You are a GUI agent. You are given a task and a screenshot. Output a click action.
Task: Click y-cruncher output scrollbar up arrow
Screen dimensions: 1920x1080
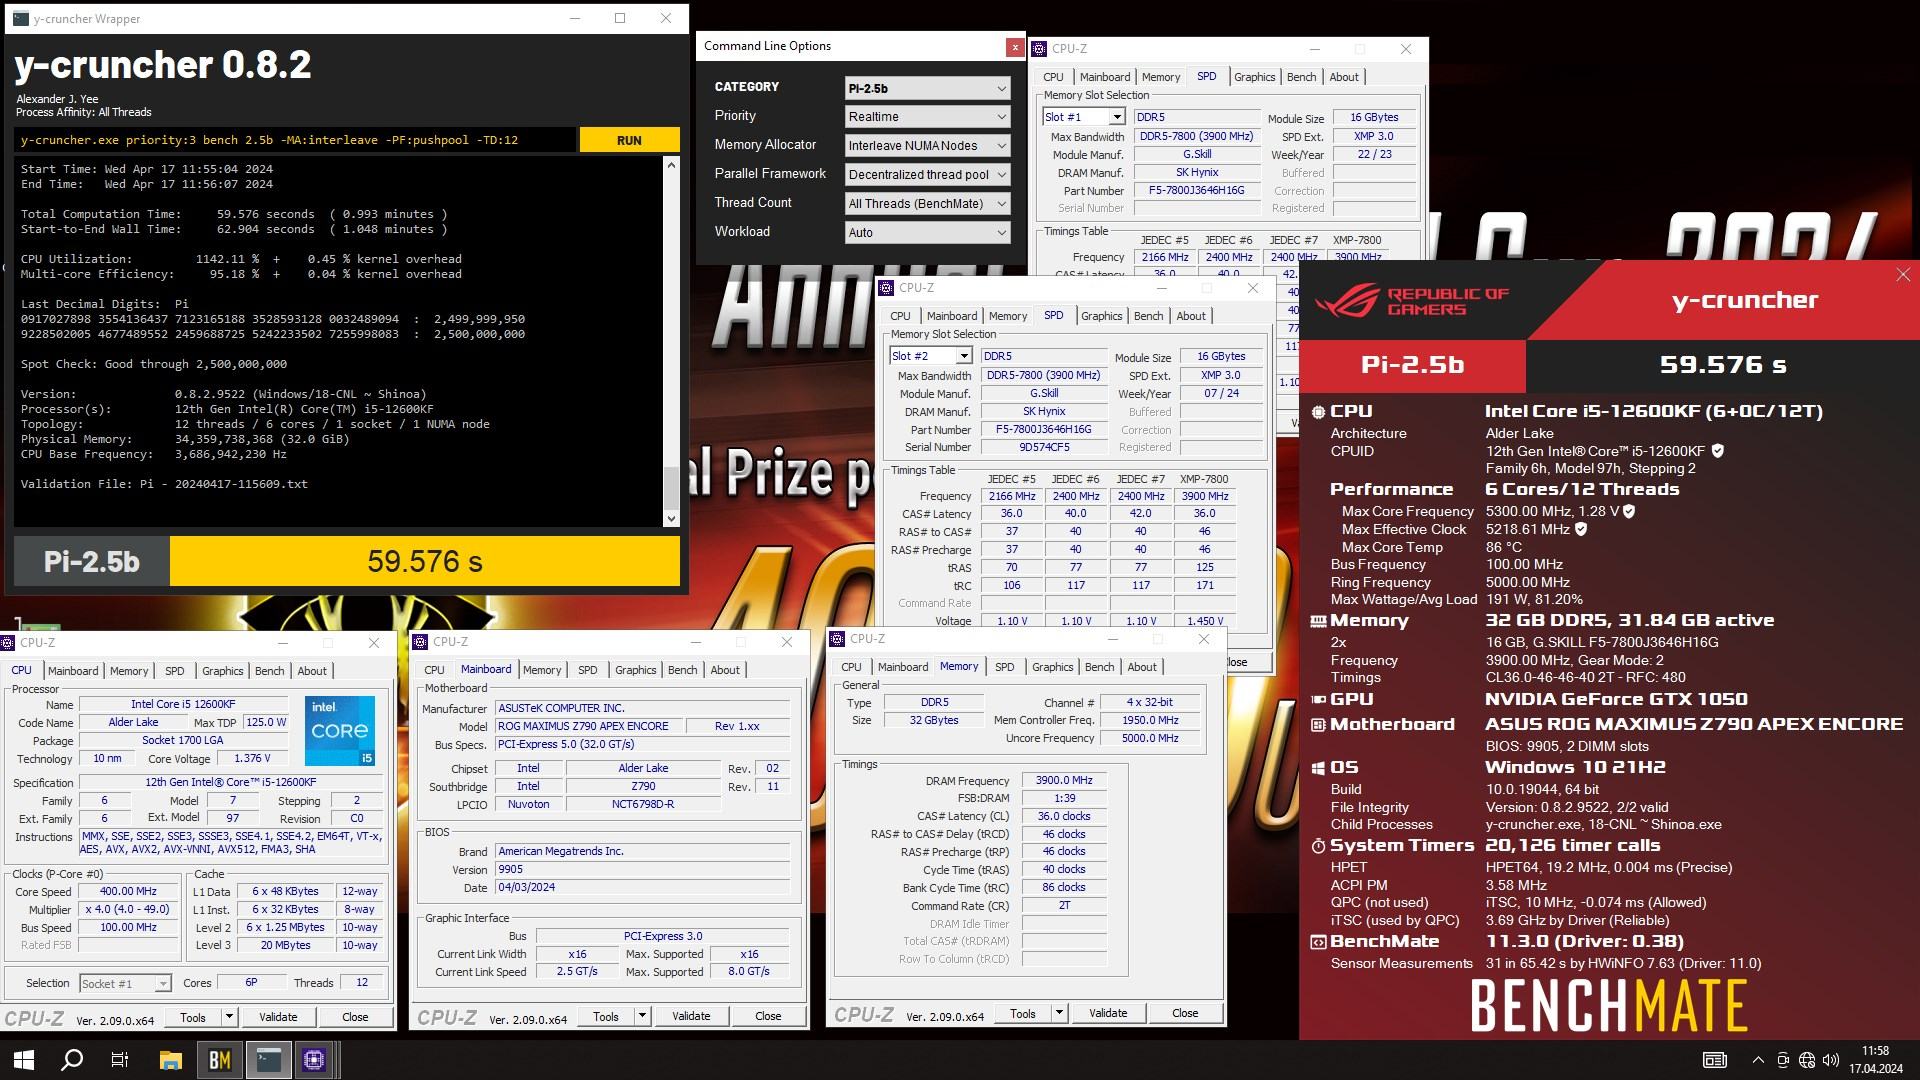(x=671, y=164)
